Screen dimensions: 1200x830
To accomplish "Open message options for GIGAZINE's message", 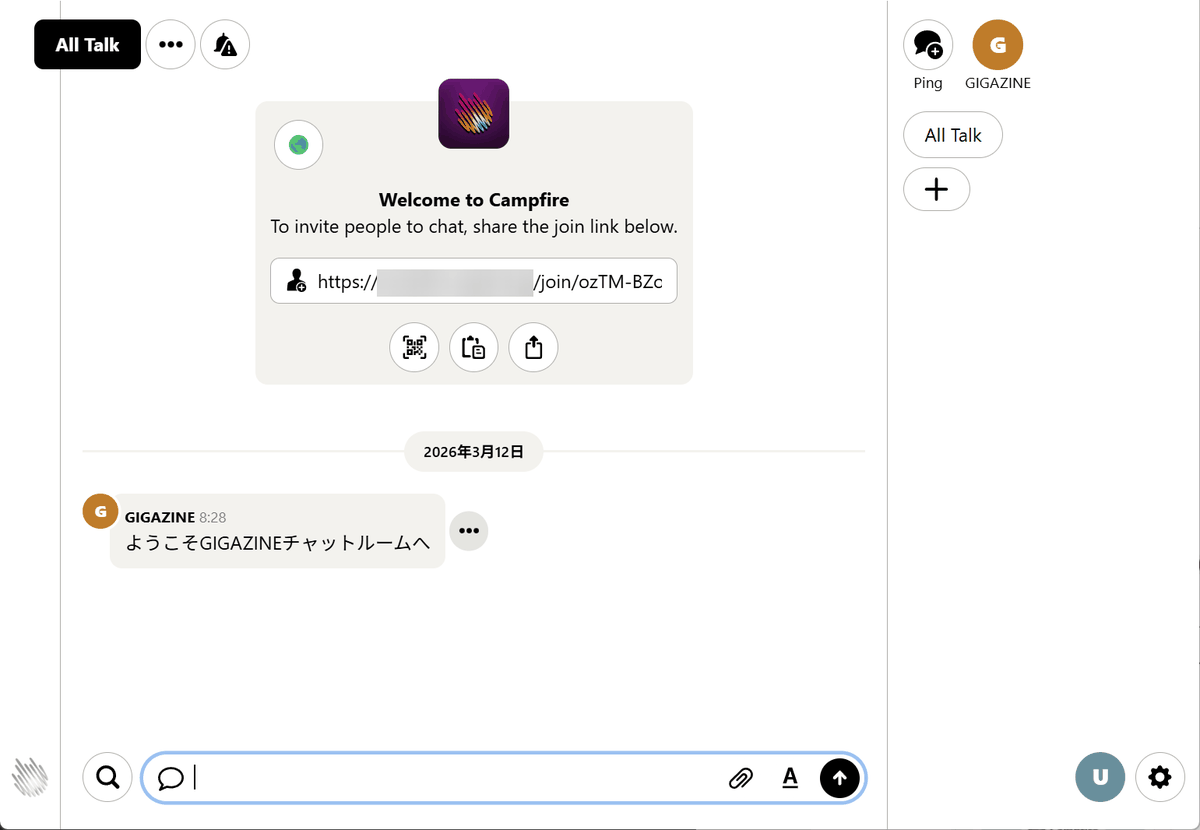I will (469, 531).
